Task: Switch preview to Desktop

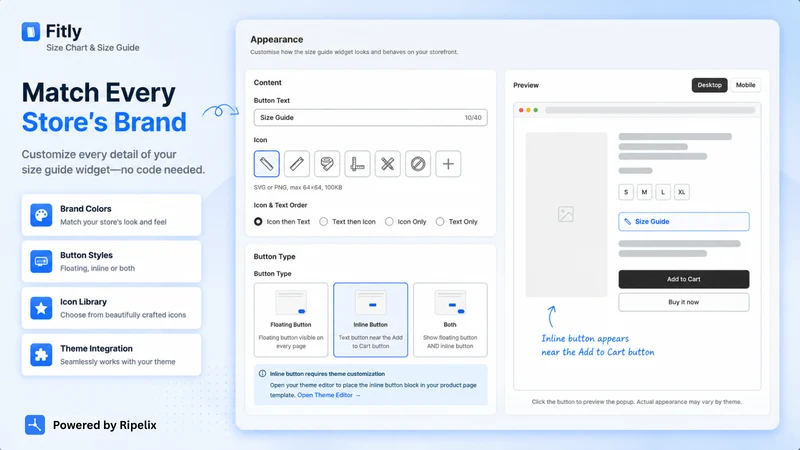Action: [x=709, y=85]
